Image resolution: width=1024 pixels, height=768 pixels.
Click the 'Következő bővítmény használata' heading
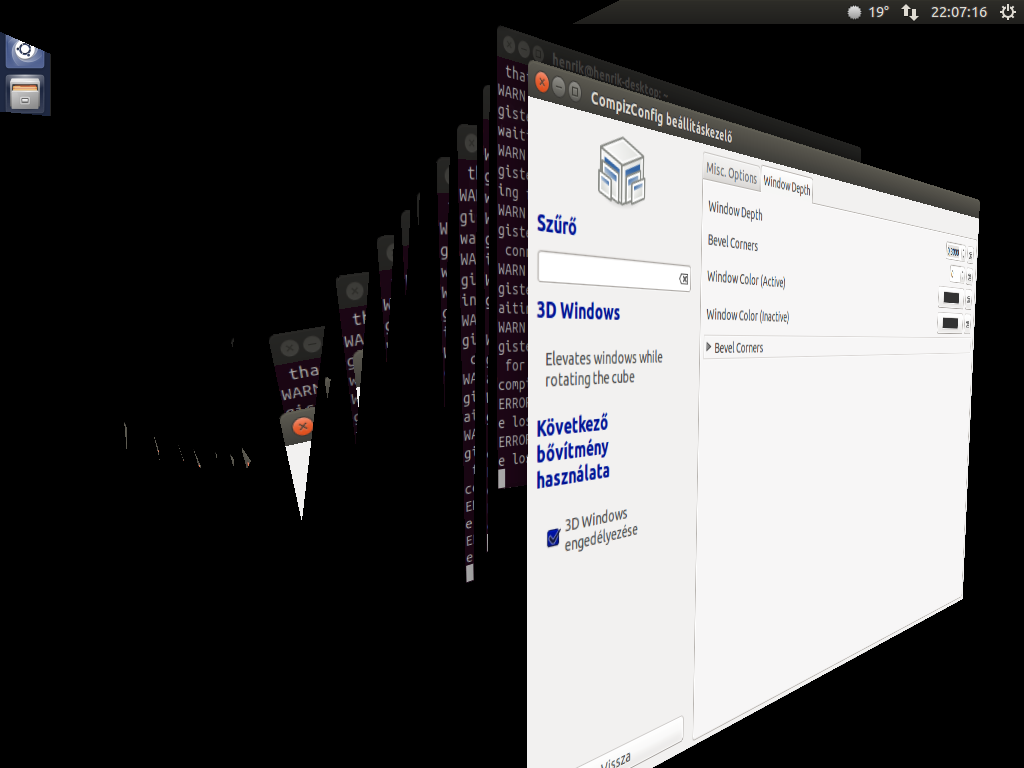click(573, 451)
